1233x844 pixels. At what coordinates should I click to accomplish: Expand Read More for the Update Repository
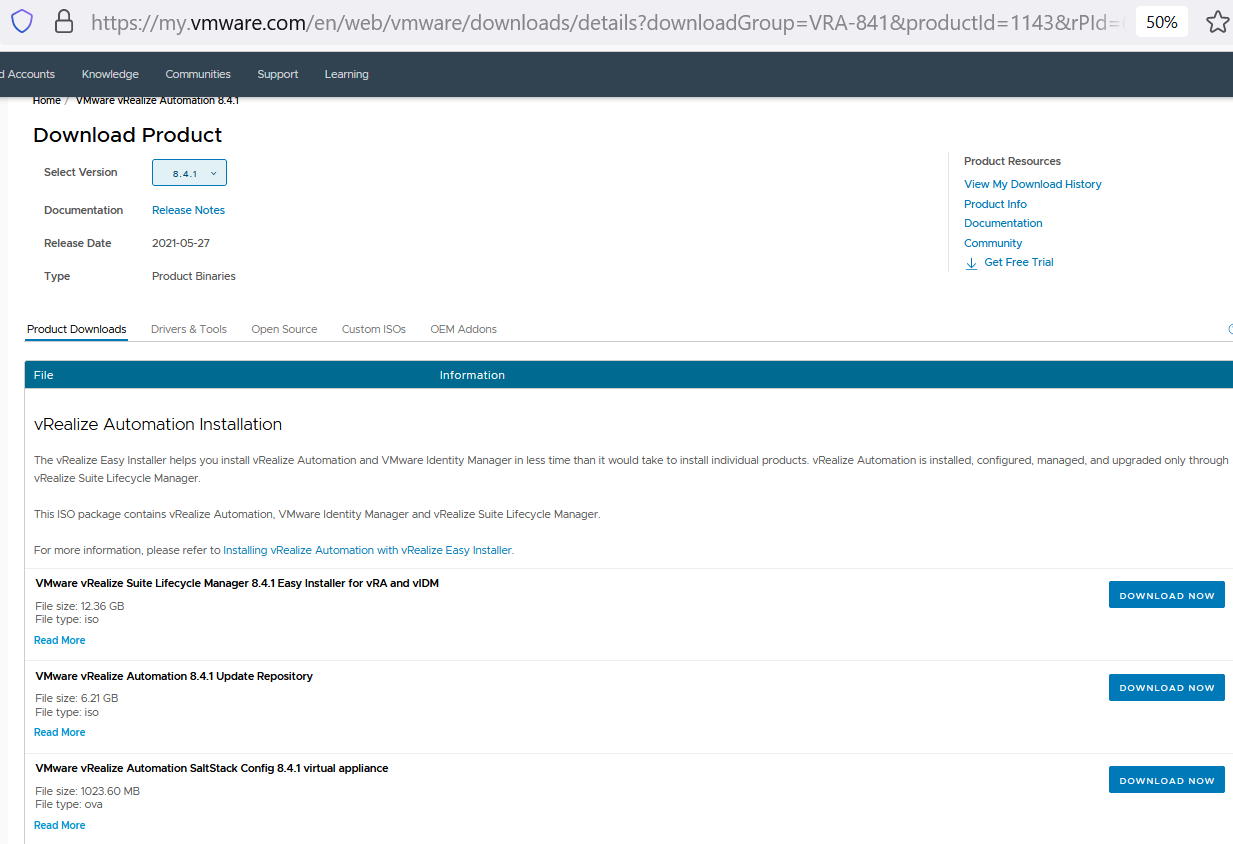click(60, 732)
